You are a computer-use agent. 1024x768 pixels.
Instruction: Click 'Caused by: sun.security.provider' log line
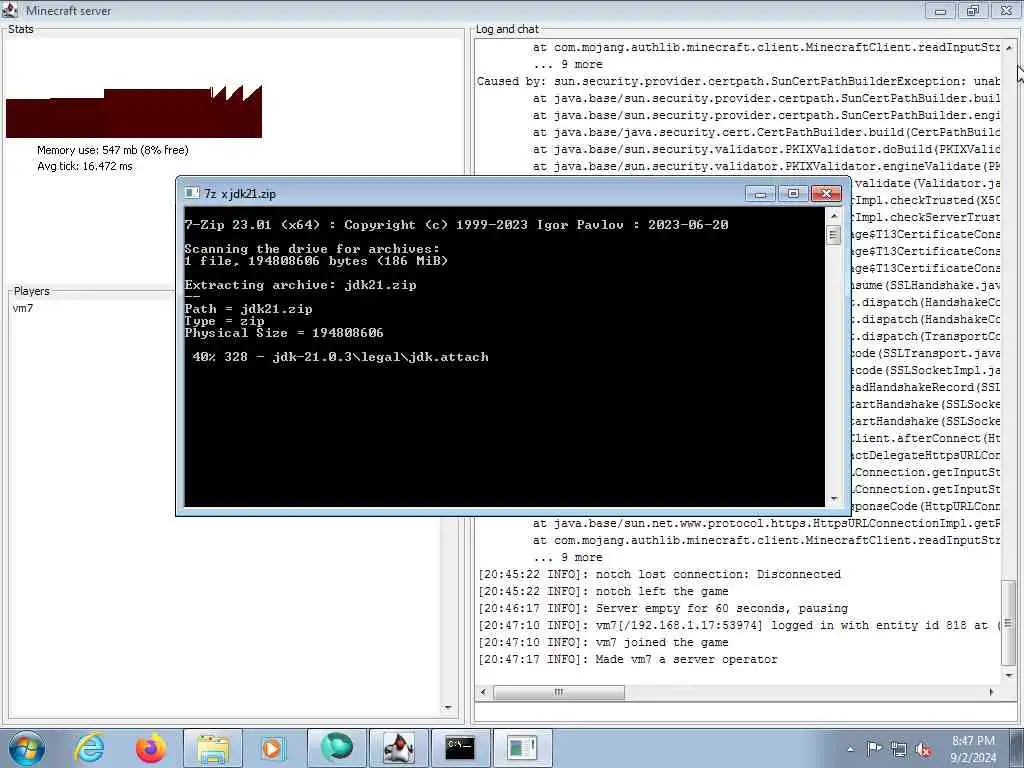[738, 81]
